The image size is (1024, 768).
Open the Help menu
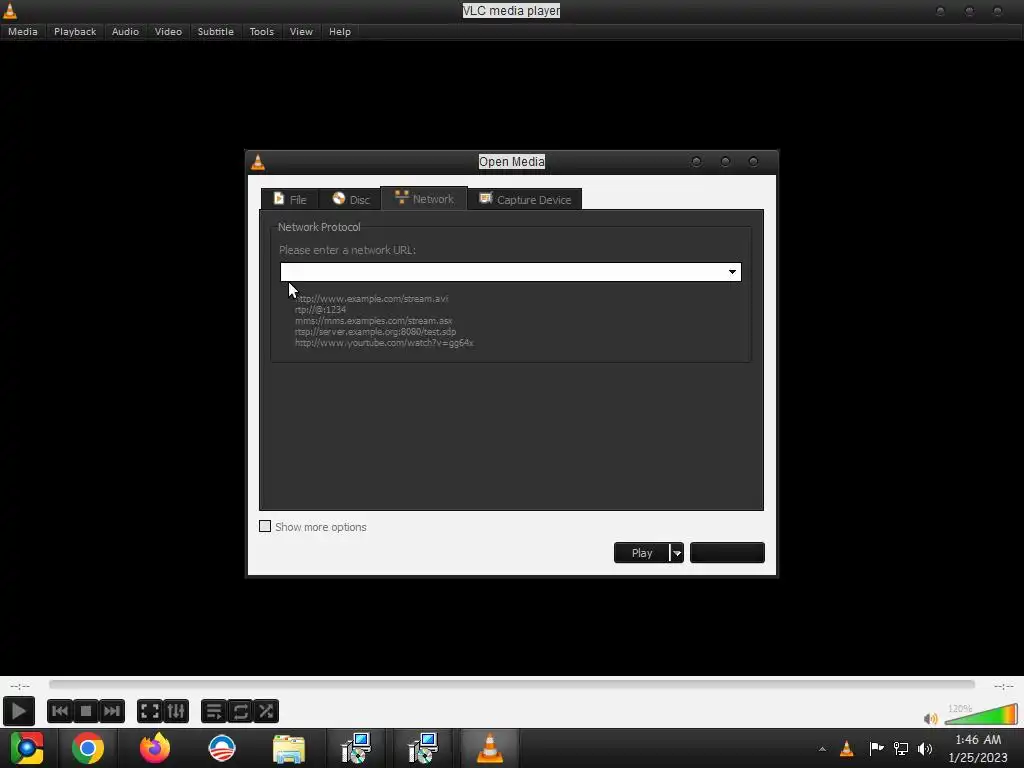click(340, 31)
